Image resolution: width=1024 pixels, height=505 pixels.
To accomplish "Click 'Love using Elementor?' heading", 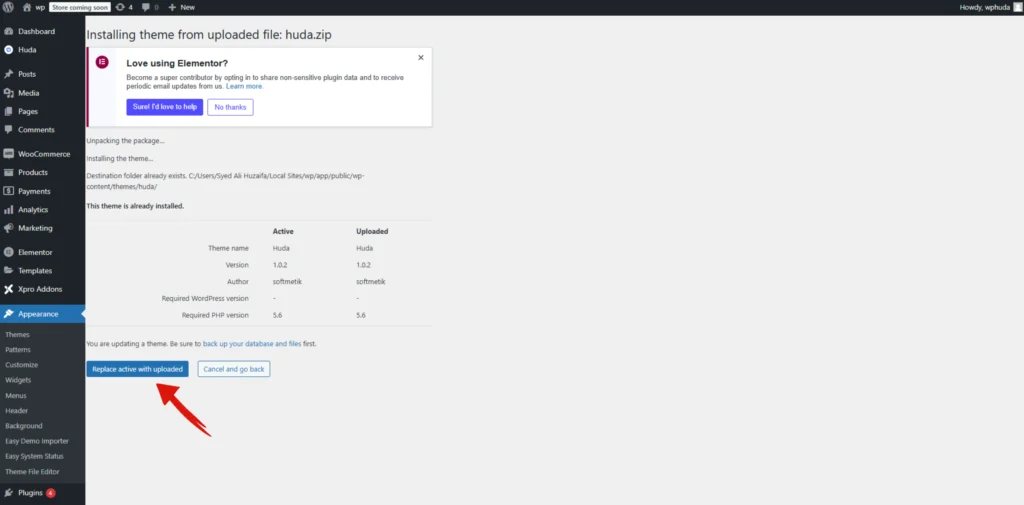I will tap(177, 63).
